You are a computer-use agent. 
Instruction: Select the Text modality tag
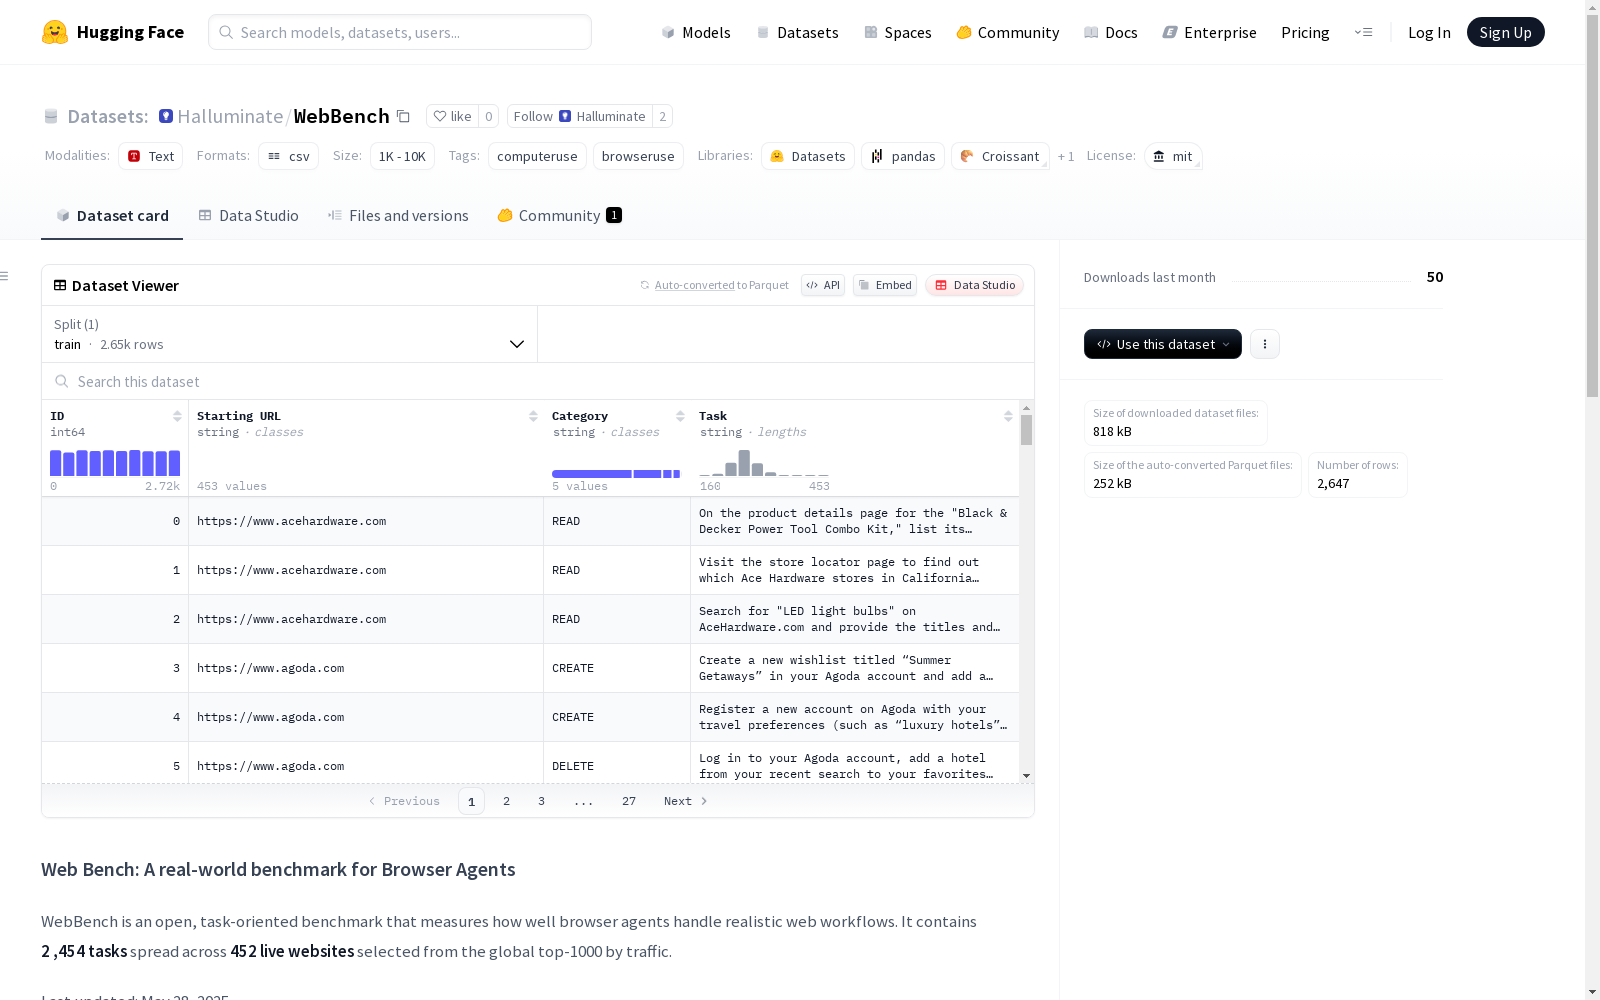151,156
